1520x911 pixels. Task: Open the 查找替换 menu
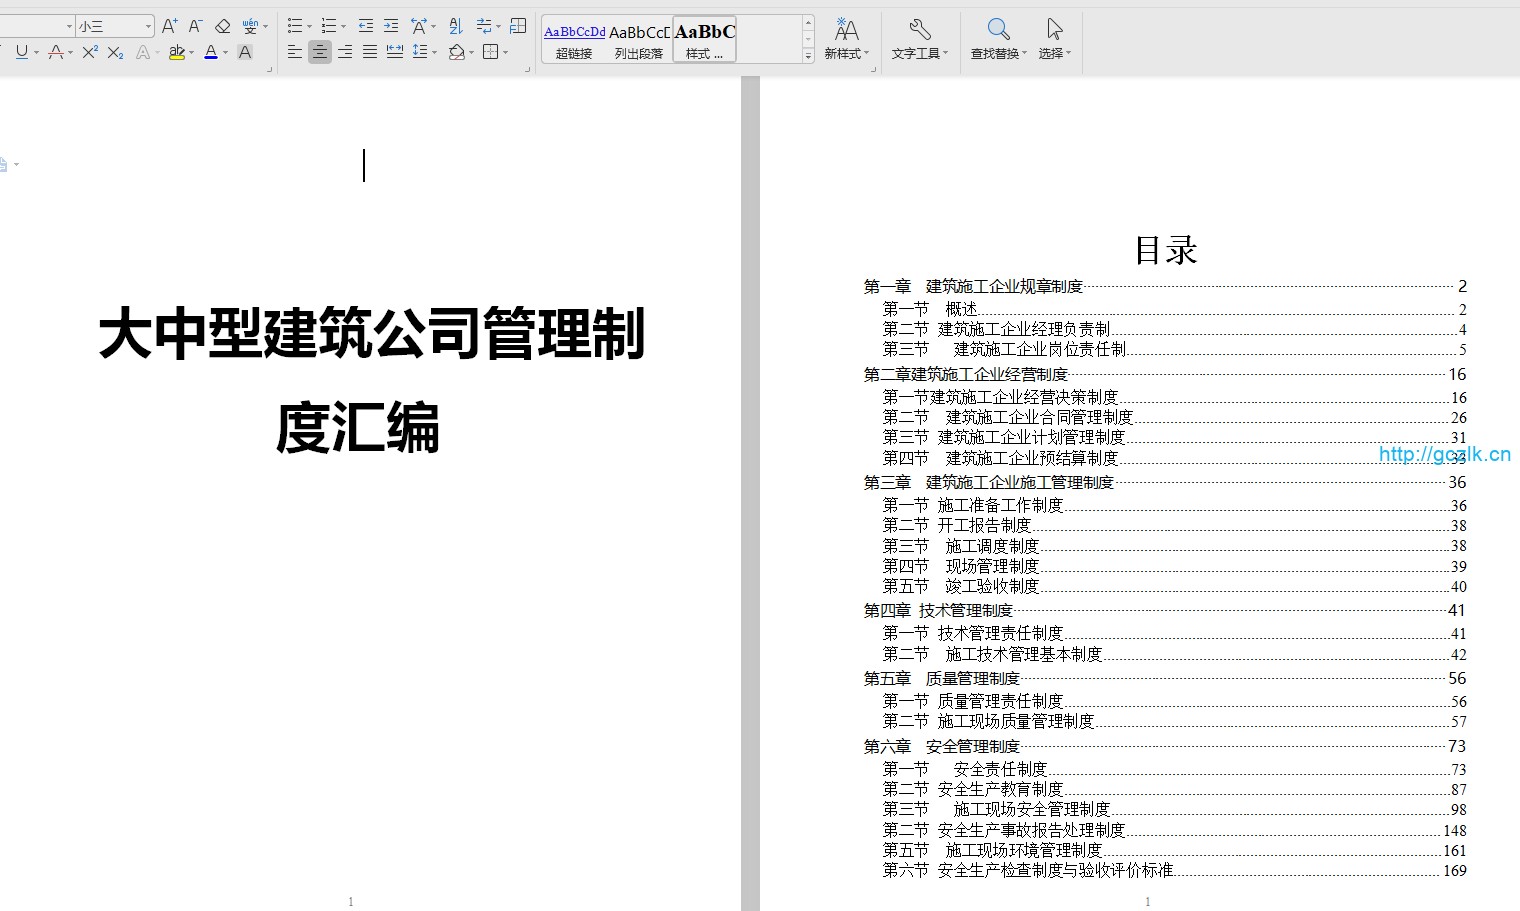pyautogui.click(x=998, y=39)
